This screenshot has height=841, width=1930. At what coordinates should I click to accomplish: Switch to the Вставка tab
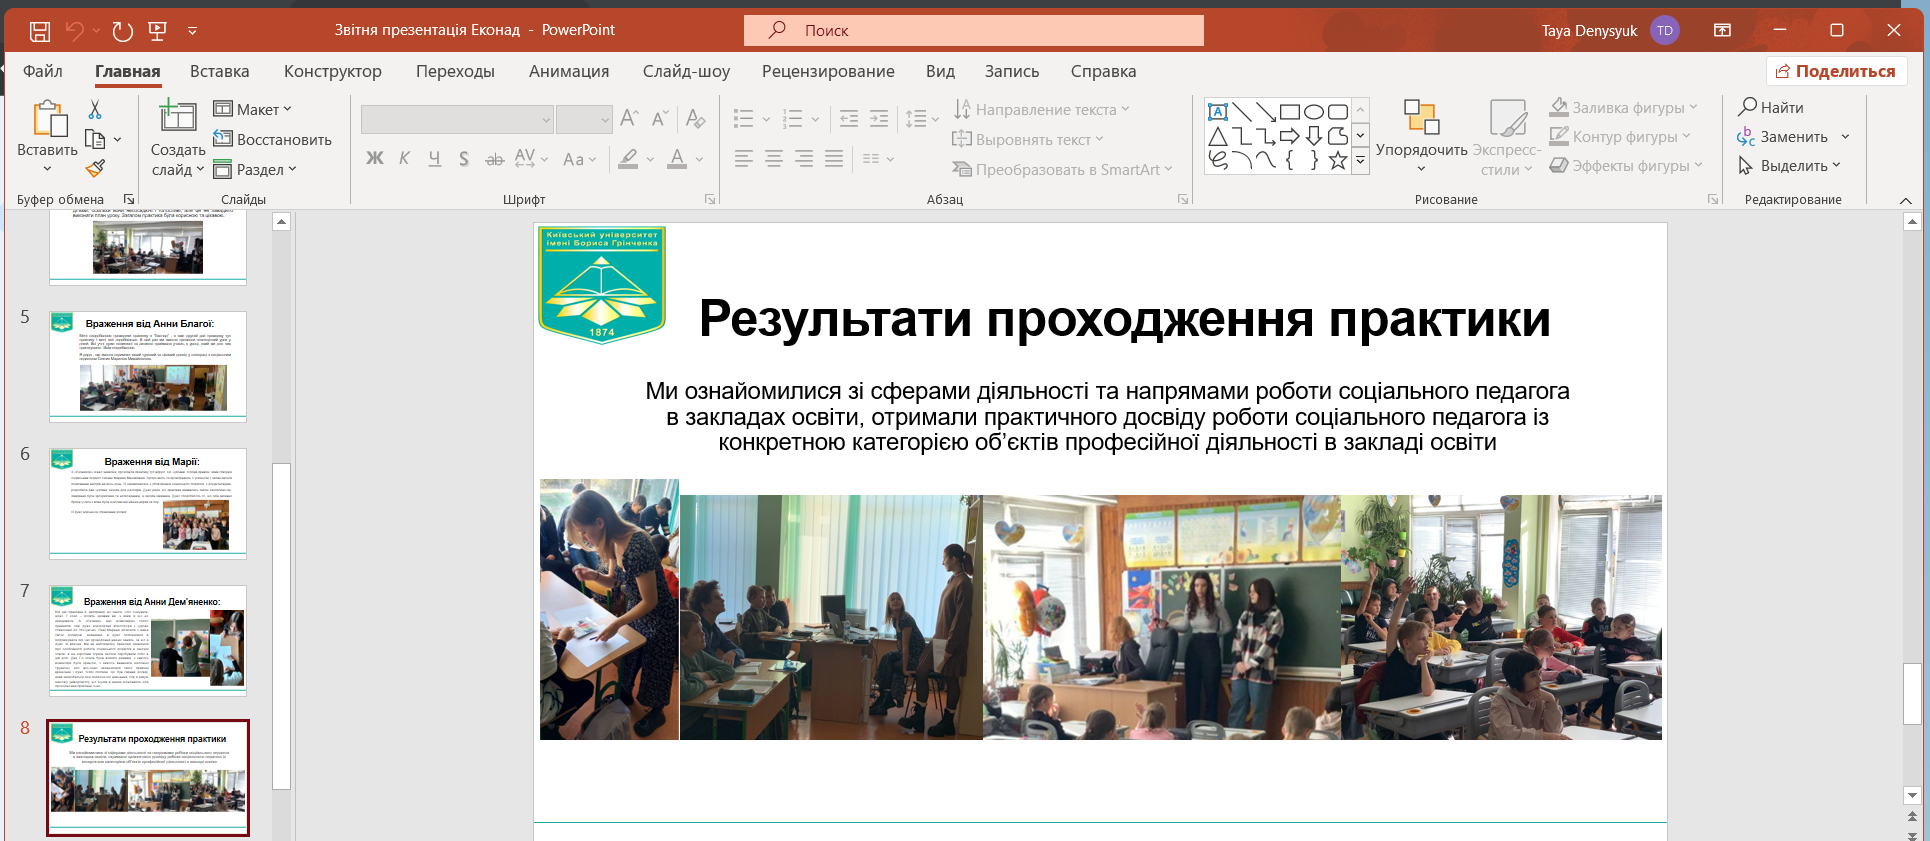tap(219, 71)
